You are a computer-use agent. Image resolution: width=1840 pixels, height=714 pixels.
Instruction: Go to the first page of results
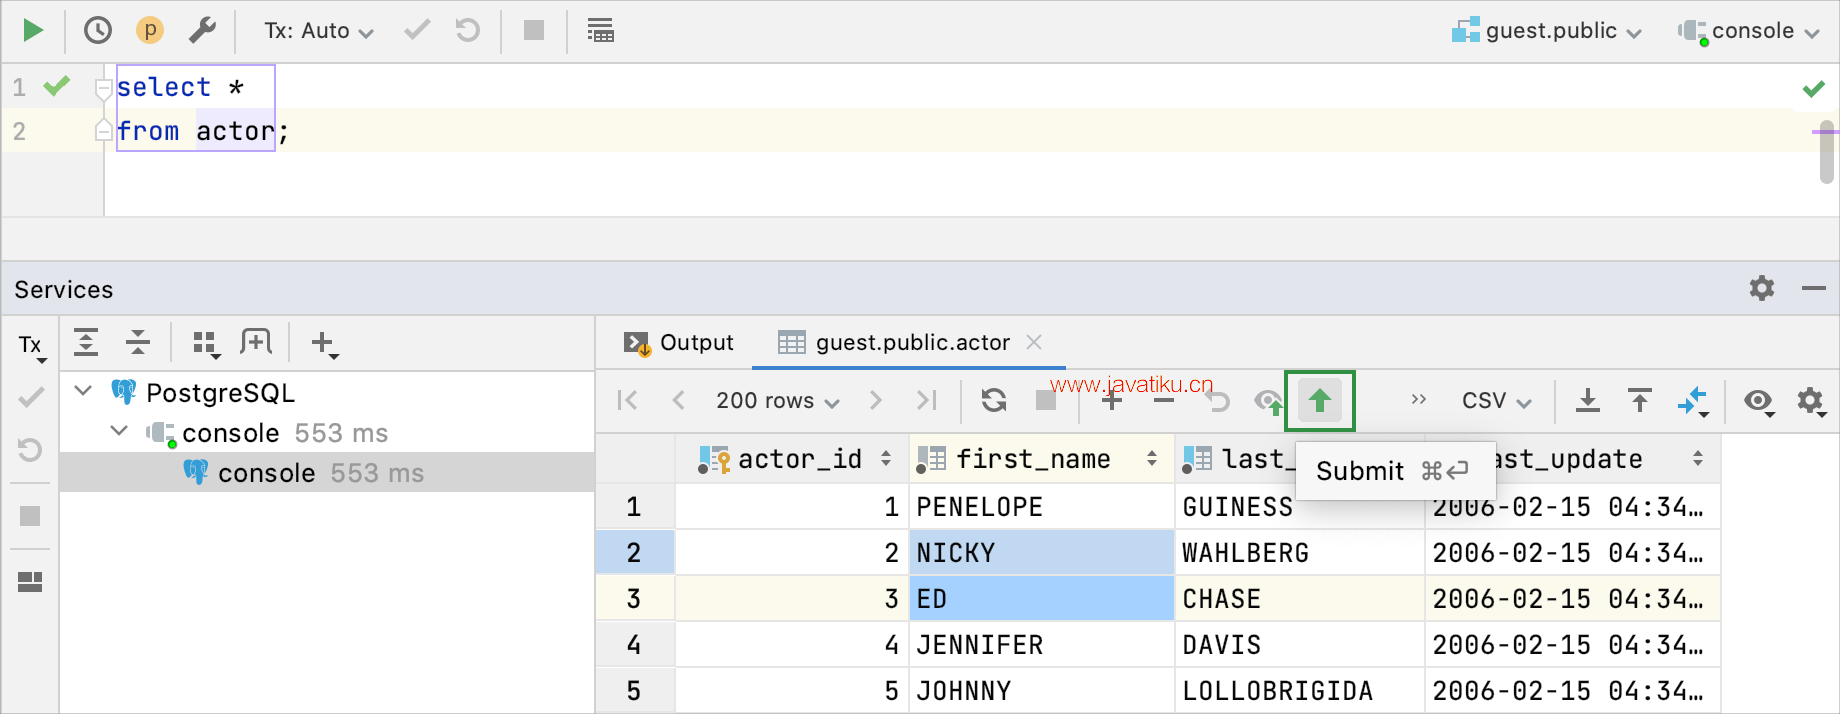pyautogui.click(x=628, y=400)
